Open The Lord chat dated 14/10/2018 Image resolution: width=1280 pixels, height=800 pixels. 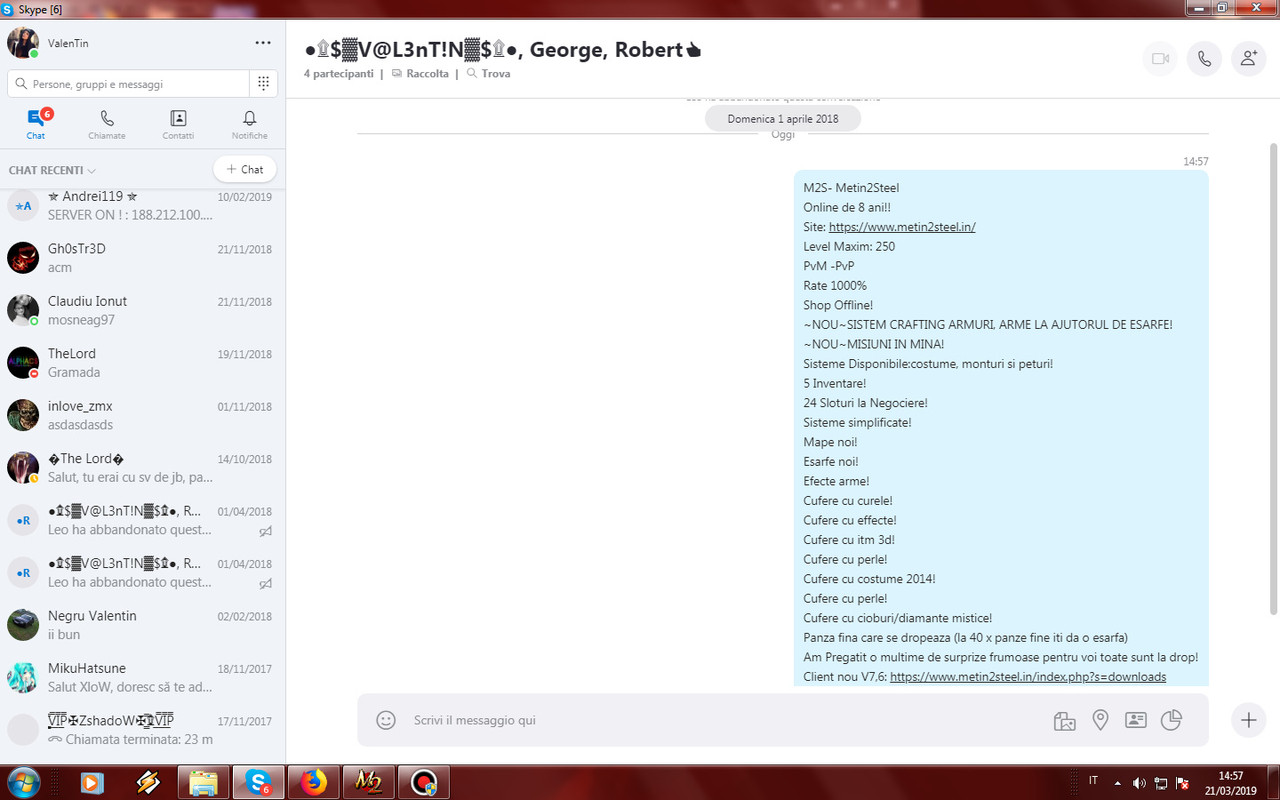(143, 468)
